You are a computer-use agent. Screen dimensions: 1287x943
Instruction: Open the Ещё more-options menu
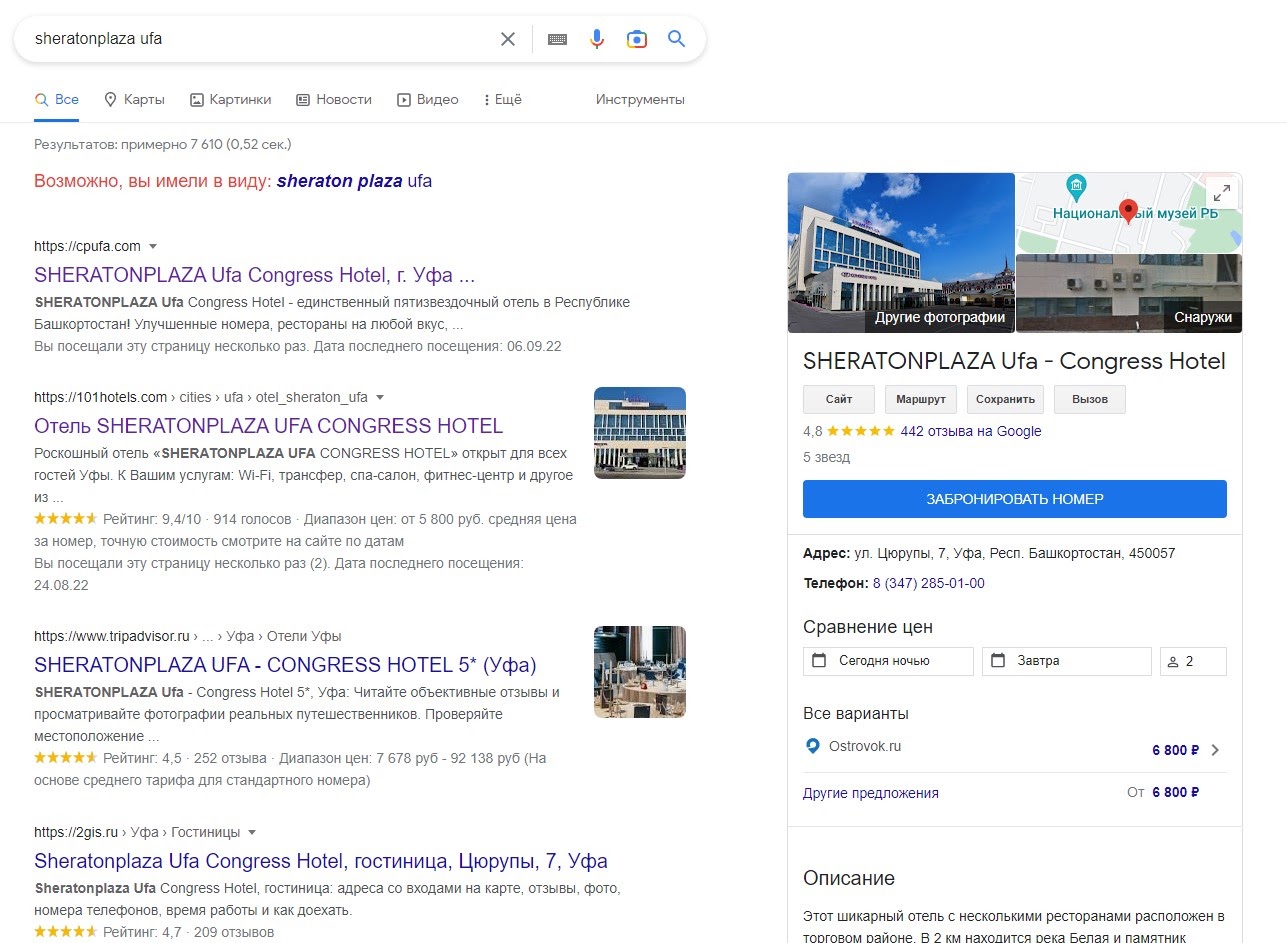point(502,100)
